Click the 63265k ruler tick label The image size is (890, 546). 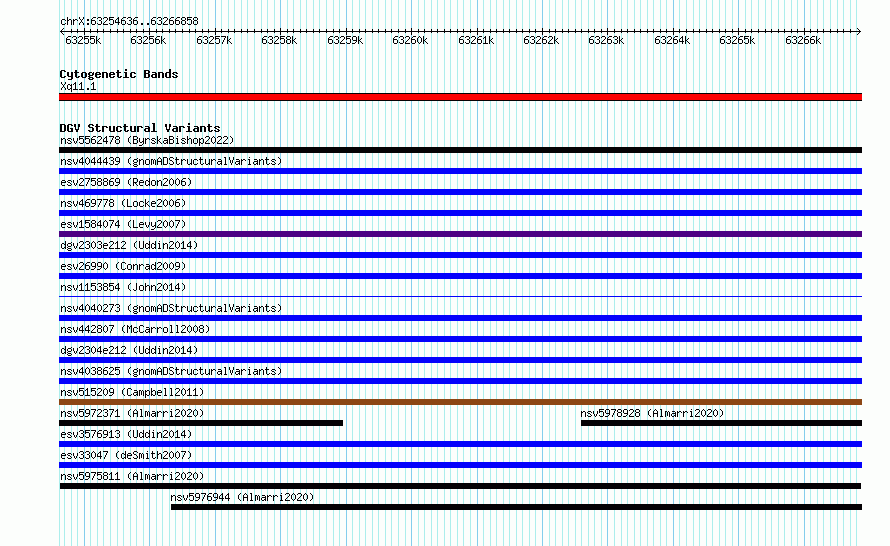pyautogui.click(x=737, y=40)
